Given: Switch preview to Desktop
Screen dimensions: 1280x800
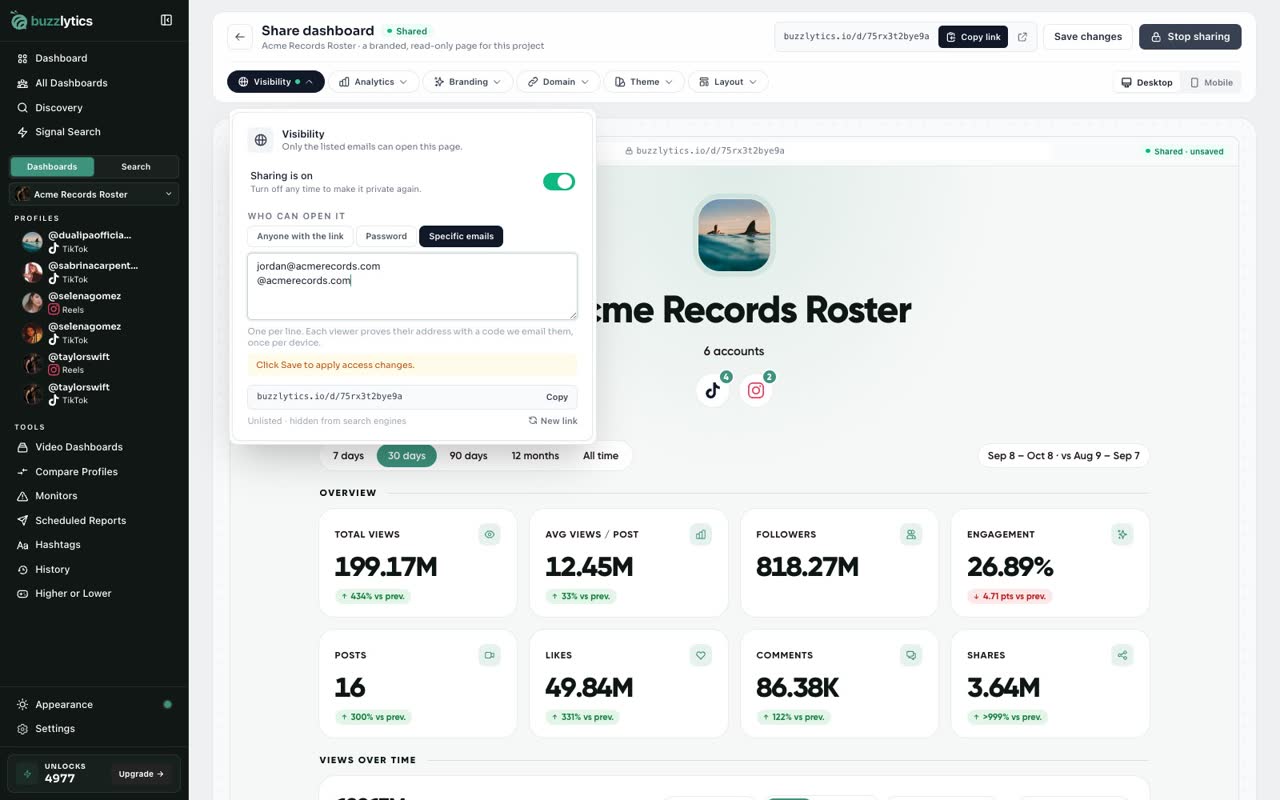Looking at the screenshot, I should click(x=1147, y=83).
